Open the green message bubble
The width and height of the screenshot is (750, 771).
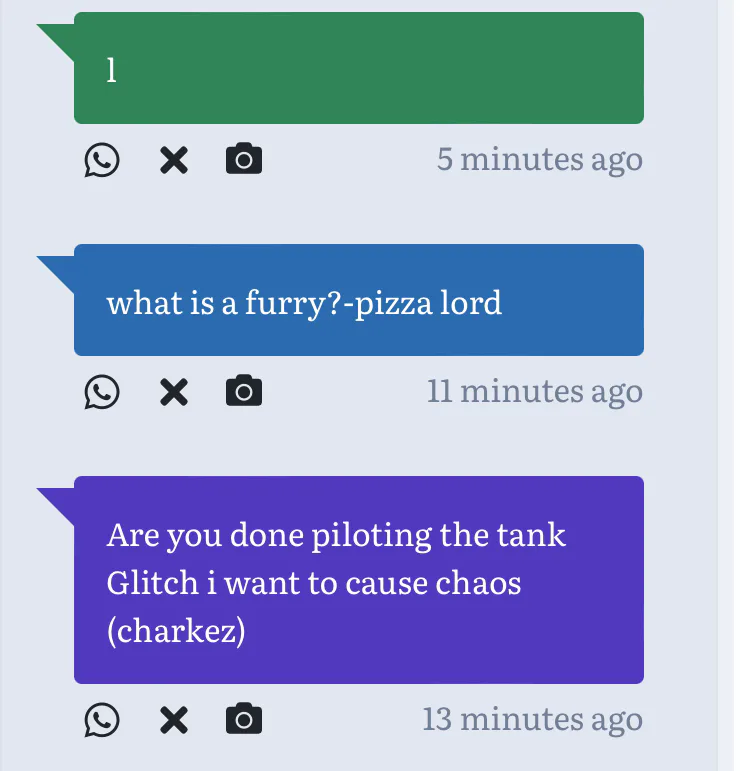359,68
